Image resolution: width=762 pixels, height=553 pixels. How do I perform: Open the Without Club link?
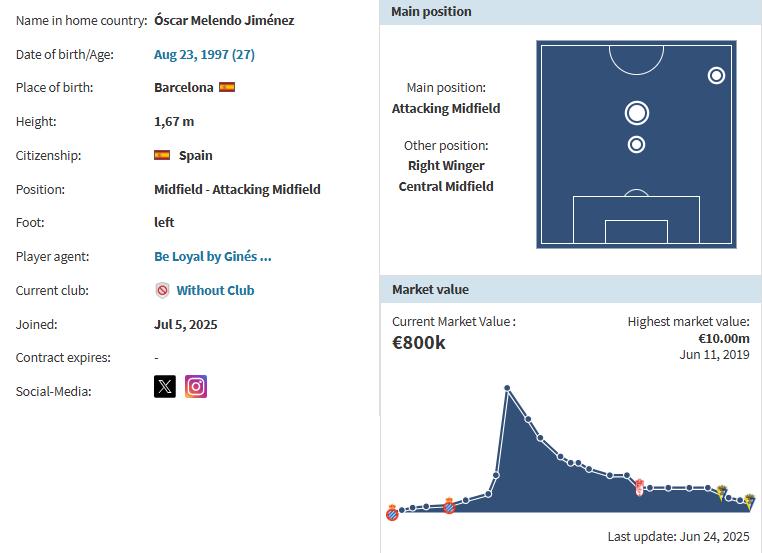[215, 290]
